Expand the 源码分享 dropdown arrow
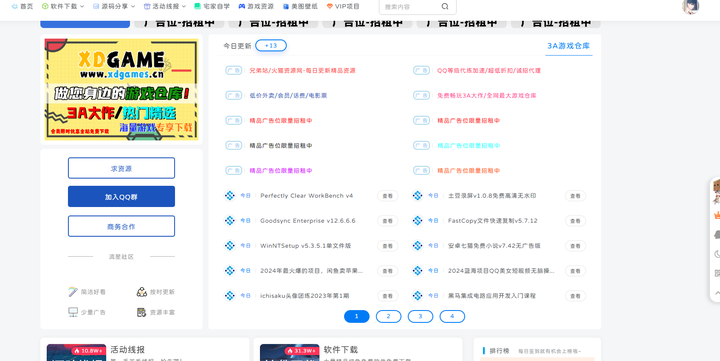Screen dimensions: 720x361 click(133, 6)
